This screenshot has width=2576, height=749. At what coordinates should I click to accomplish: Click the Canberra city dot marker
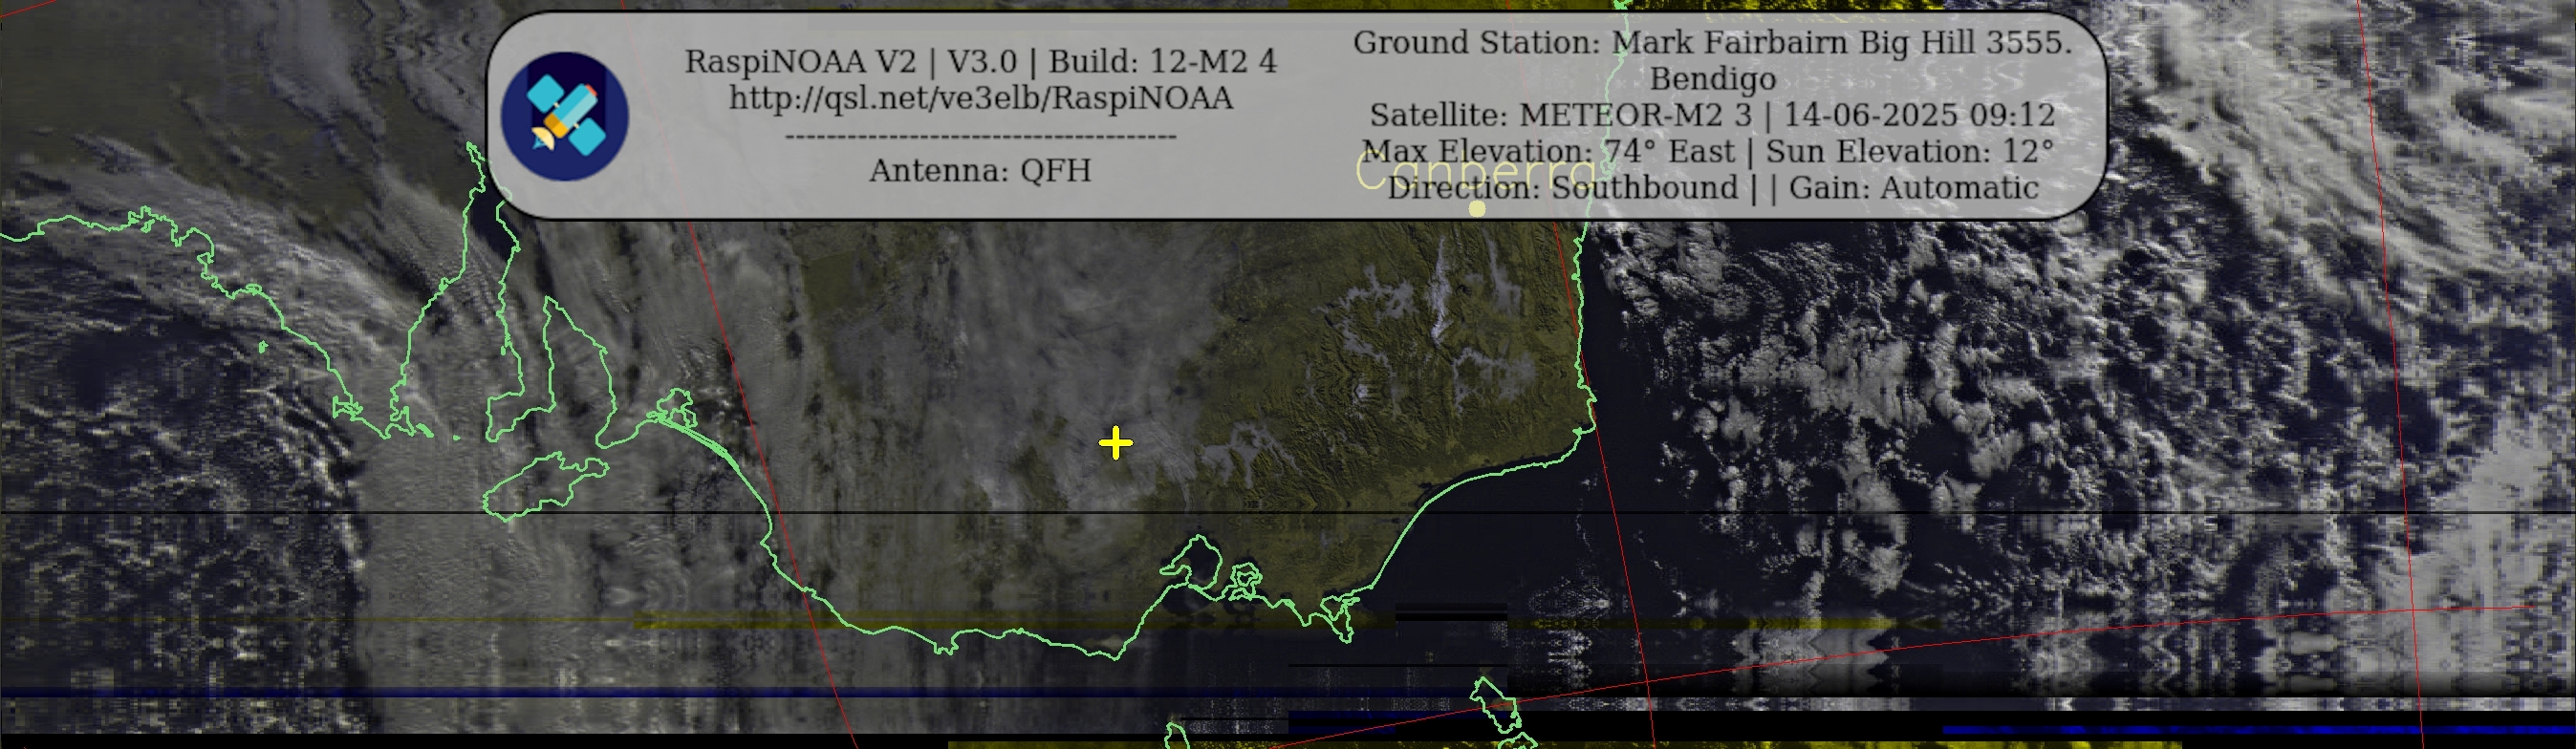pyautogui.click(x=1476, y=209)
